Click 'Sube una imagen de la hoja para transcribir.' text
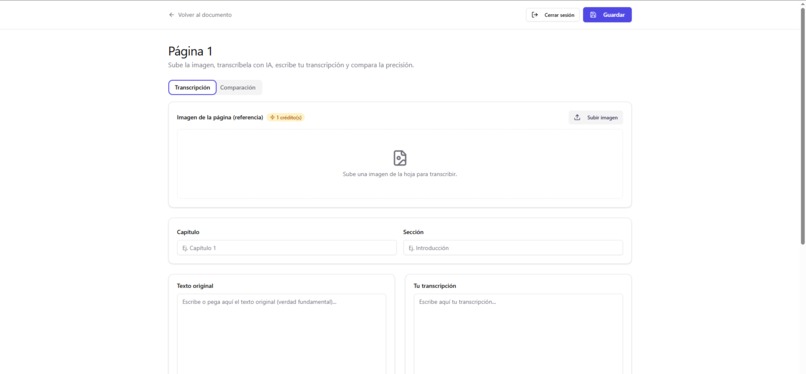806x374 pixels. click(400, 174)
